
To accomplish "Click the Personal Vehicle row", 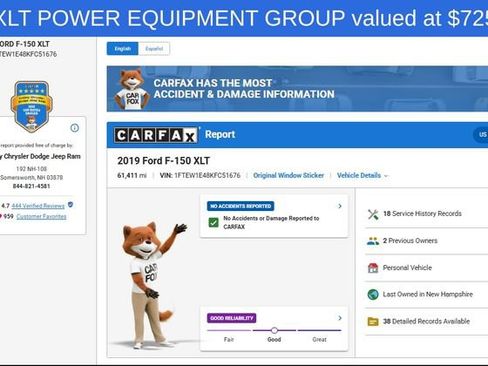I will click(427, 268).
